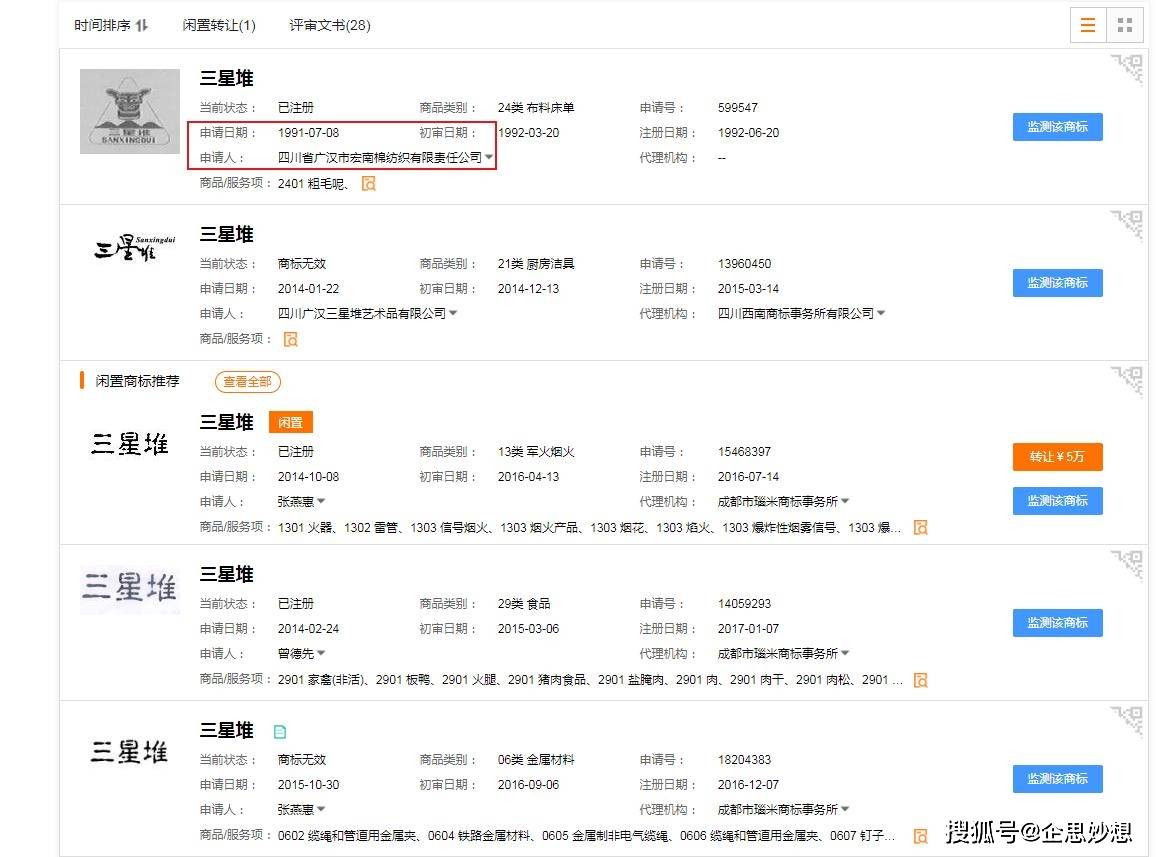
Task: Expand agency 四川西南商标事务所有限公司 dropdown
Action: pos(882,313)
